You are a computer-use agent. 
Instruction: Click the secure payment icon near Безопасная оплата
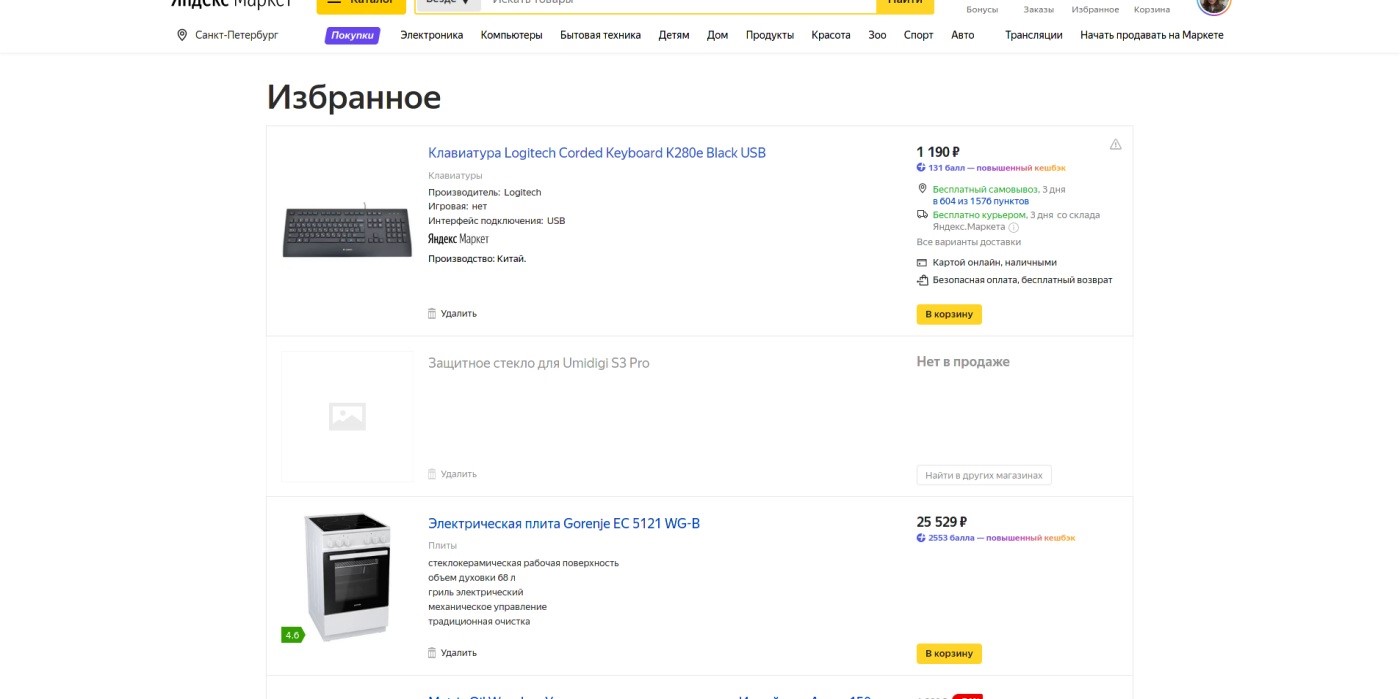coord(922,280)
